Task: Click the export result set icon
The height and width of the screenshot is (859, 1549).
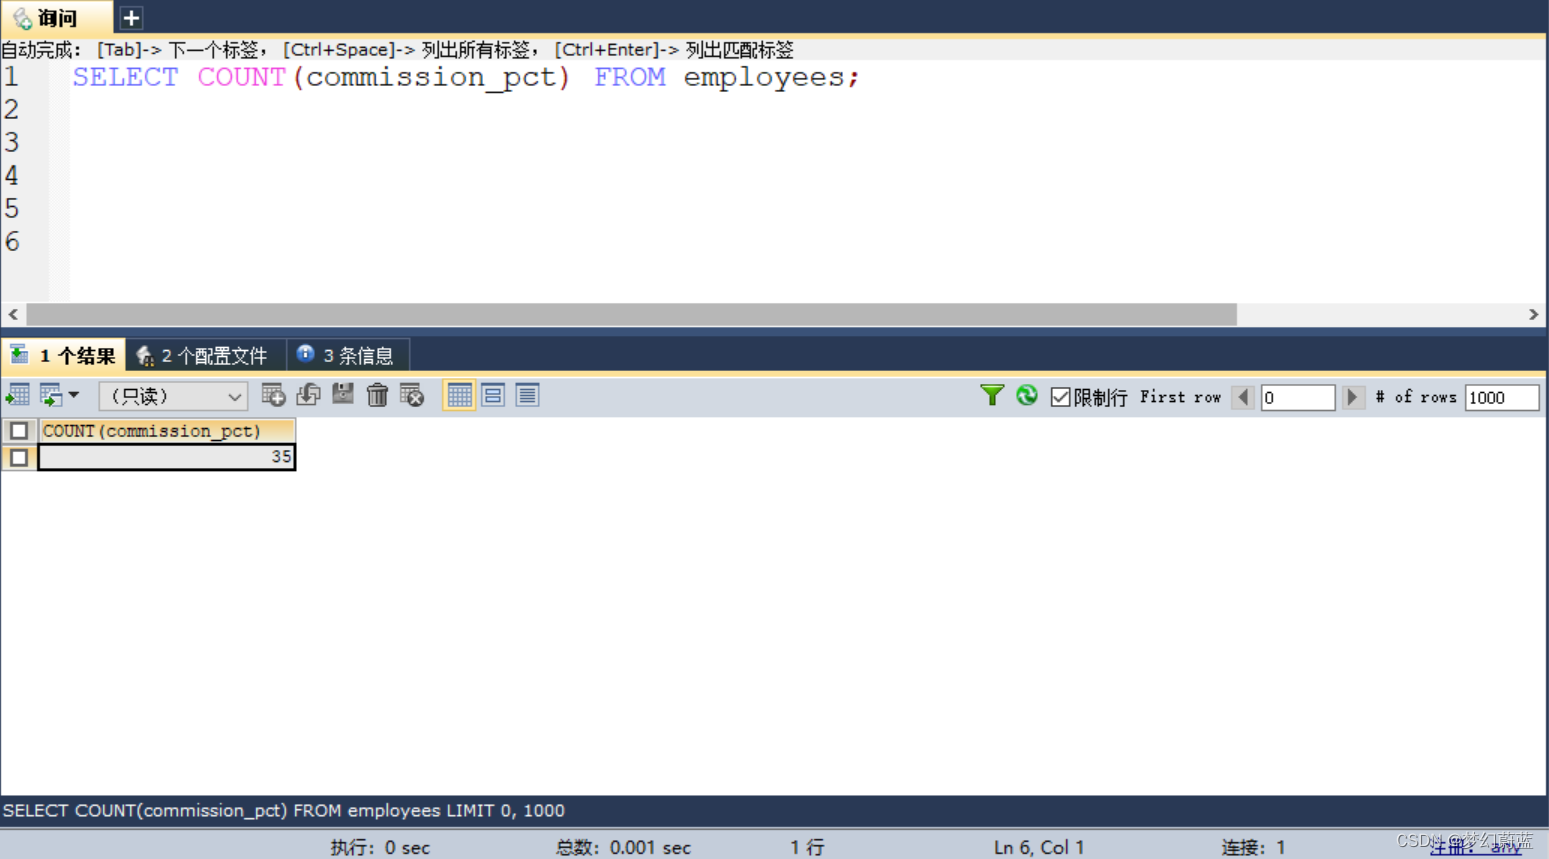Action: pyautogui.click(x=18, y=396)
